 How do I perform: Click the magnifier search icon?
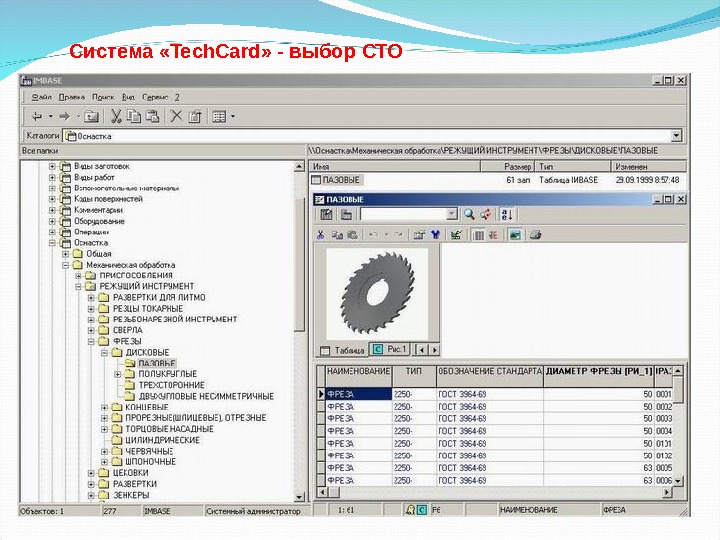469,214
